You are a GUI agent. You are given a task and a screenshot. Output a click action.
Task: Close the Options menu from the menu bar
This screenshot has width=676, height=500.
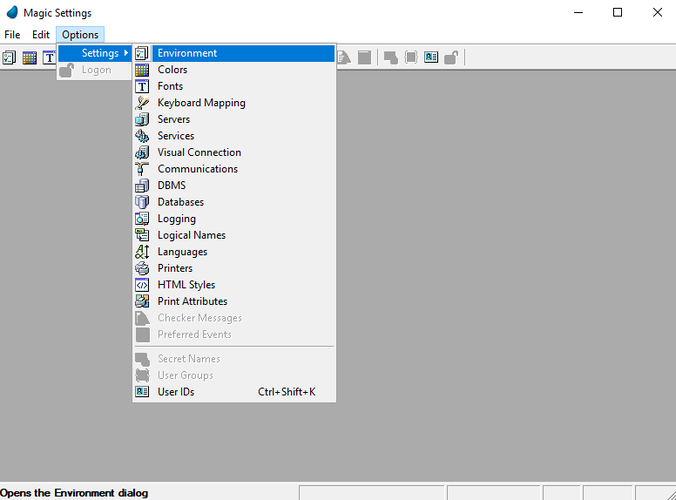80,34
